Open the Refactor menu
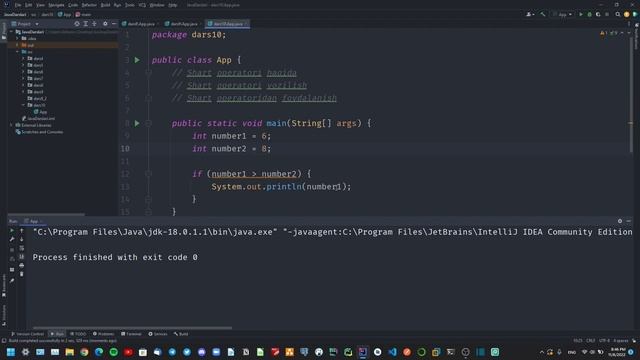 click(89, 5)
